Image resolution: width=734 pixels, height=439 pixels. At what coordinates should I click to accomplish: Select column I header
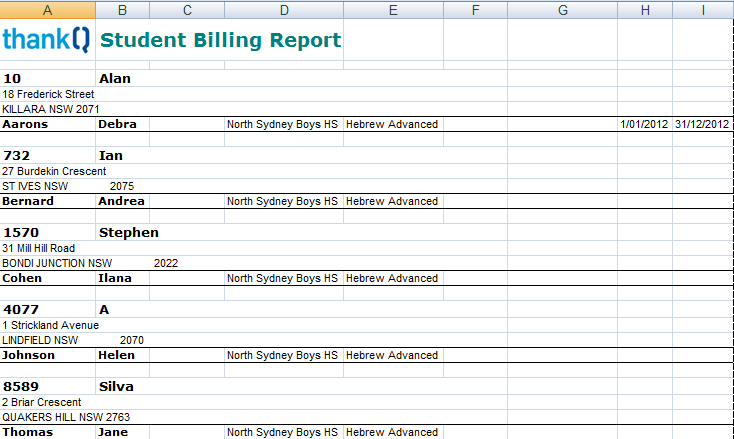coord(703,10)
